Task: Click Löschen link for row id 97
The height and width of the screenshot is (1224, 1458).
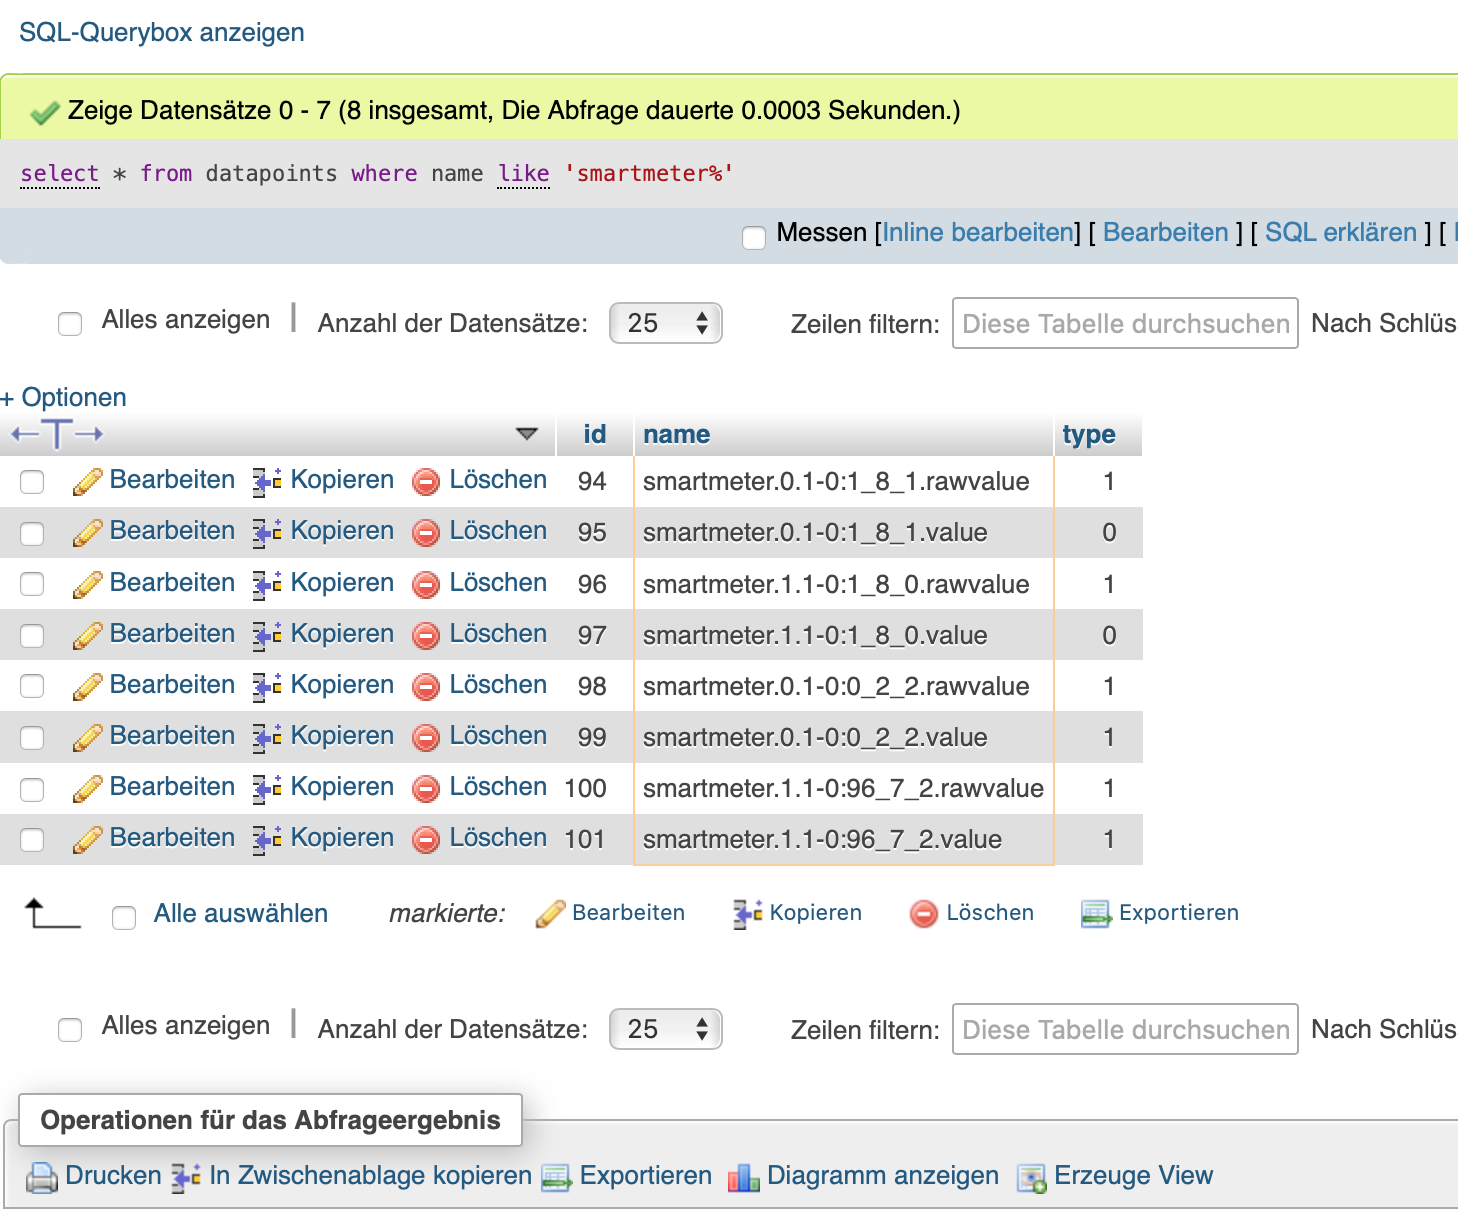Action: pos(498,634)
